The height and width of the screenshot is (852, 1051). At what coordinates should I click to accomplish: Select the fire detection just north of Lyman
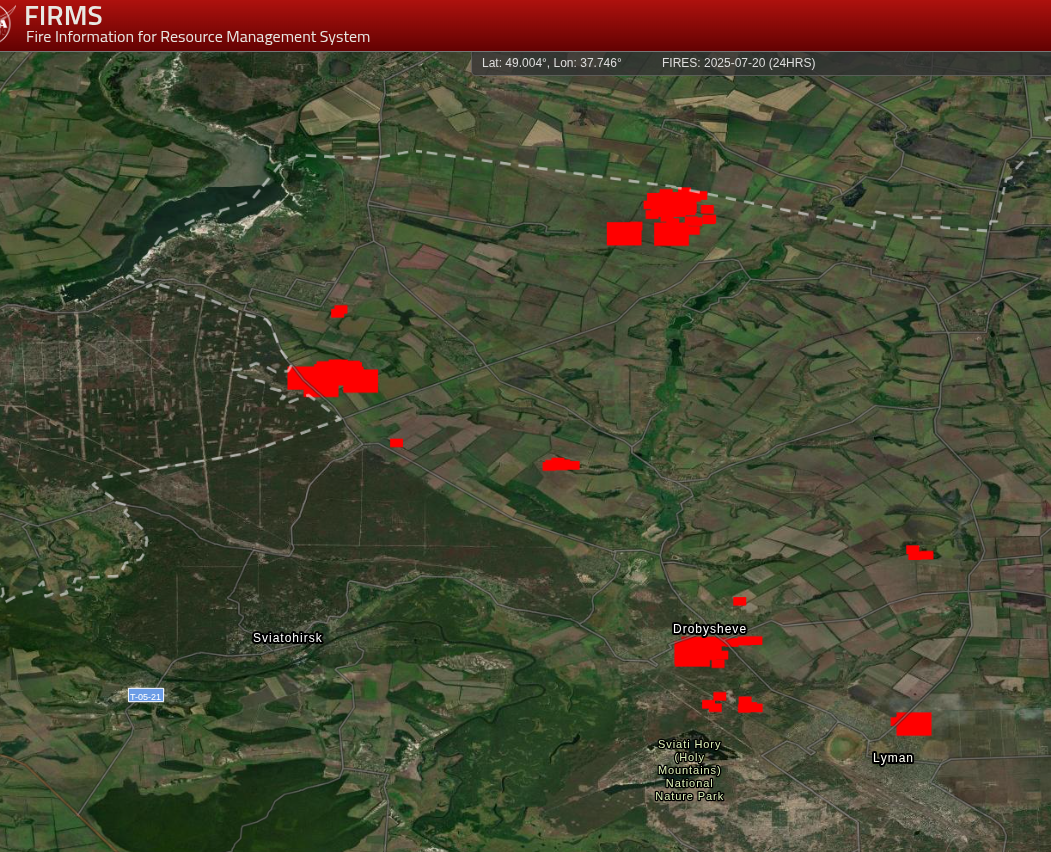(912, 724)
